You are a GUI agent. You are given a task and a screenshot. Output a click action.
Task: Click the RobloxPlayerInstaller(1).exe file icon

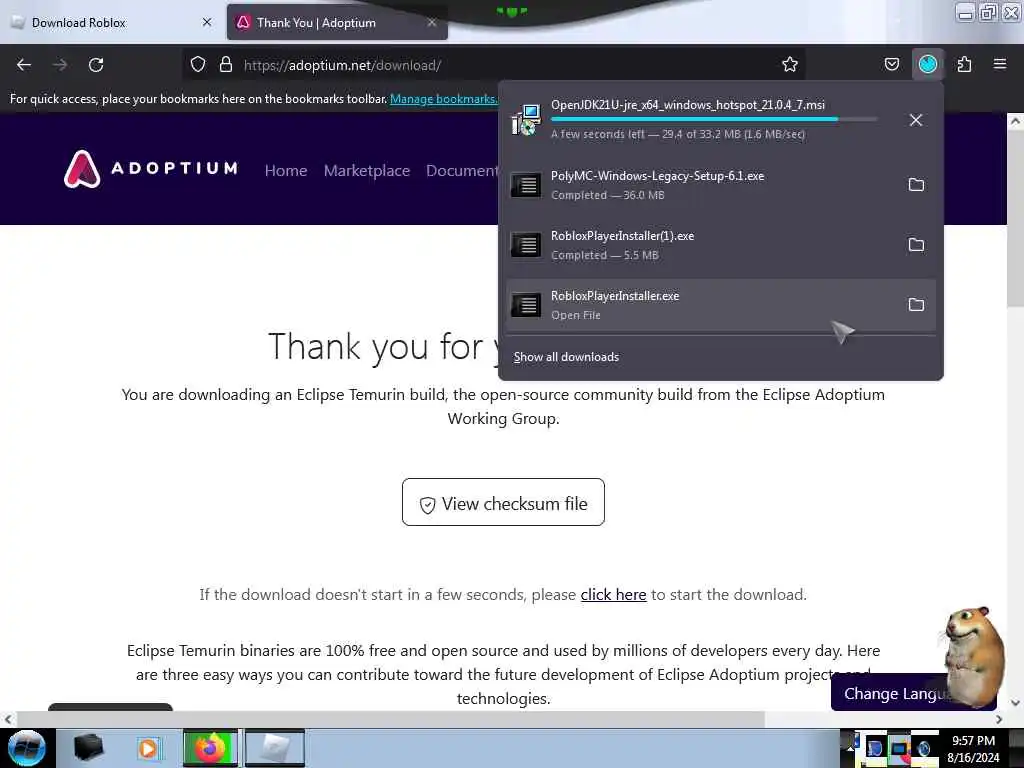(526, 246)
